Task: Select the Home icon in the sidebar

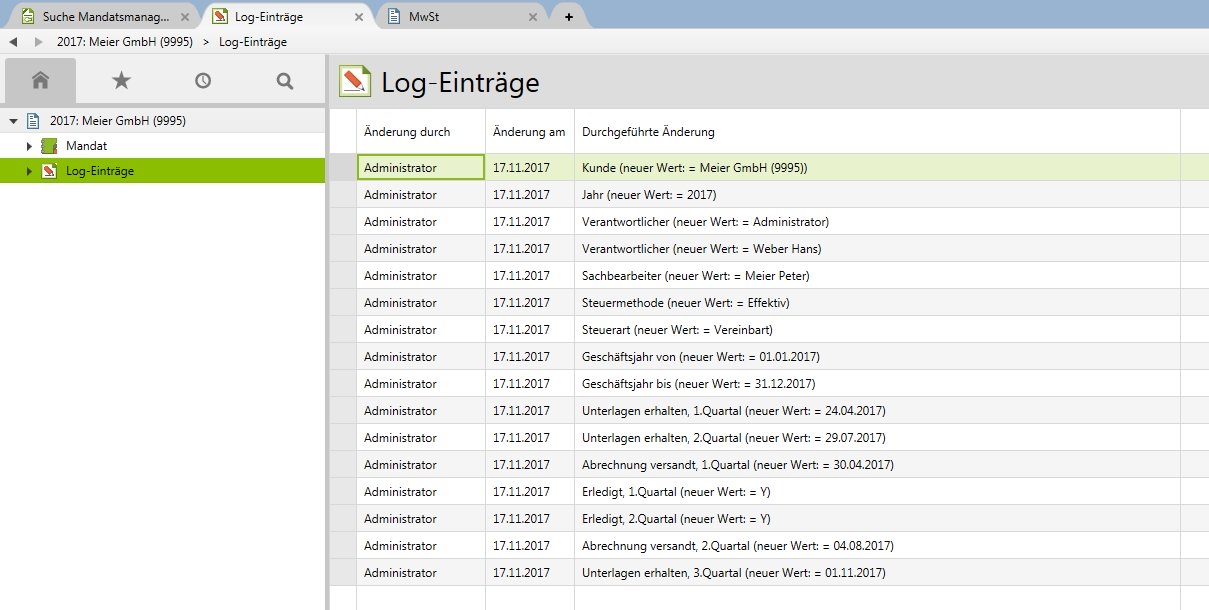Action: pos(40,79)
